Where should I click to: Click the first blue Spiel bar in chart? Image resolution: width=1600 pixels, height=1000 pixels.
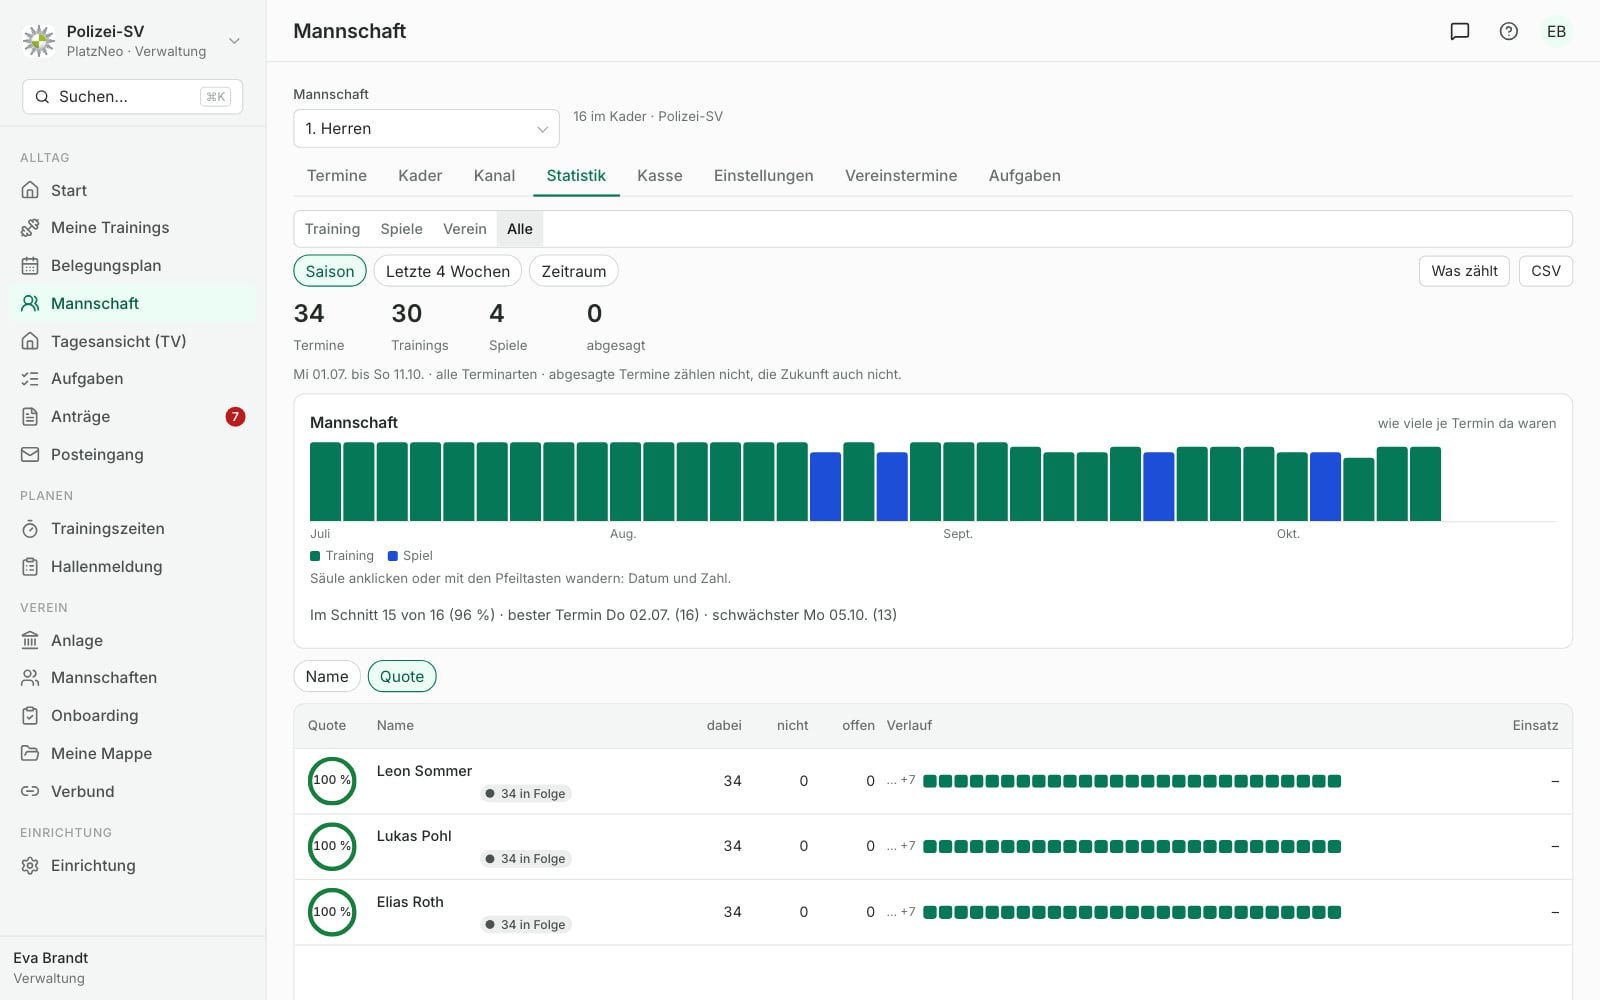(825, 487)
